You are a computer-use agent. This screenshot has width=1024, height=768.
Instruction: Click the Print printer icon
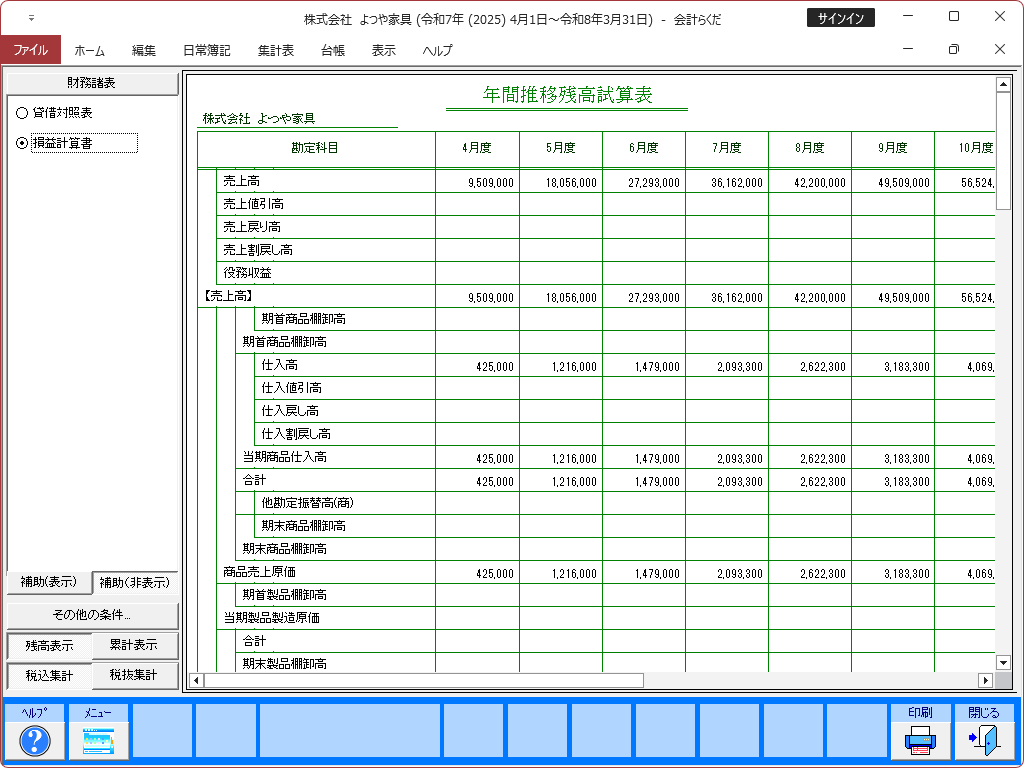(x=920, y=741)
